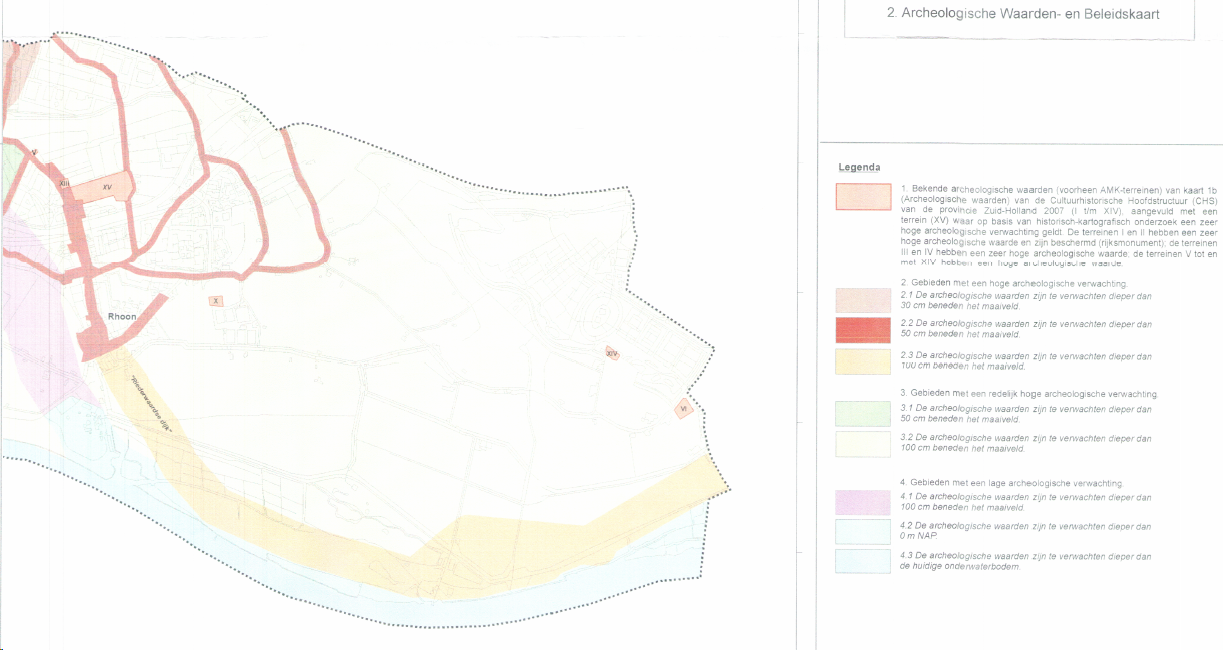Click heading '2. Gebieden met een hoge archeologische verwachting'

1013,283
